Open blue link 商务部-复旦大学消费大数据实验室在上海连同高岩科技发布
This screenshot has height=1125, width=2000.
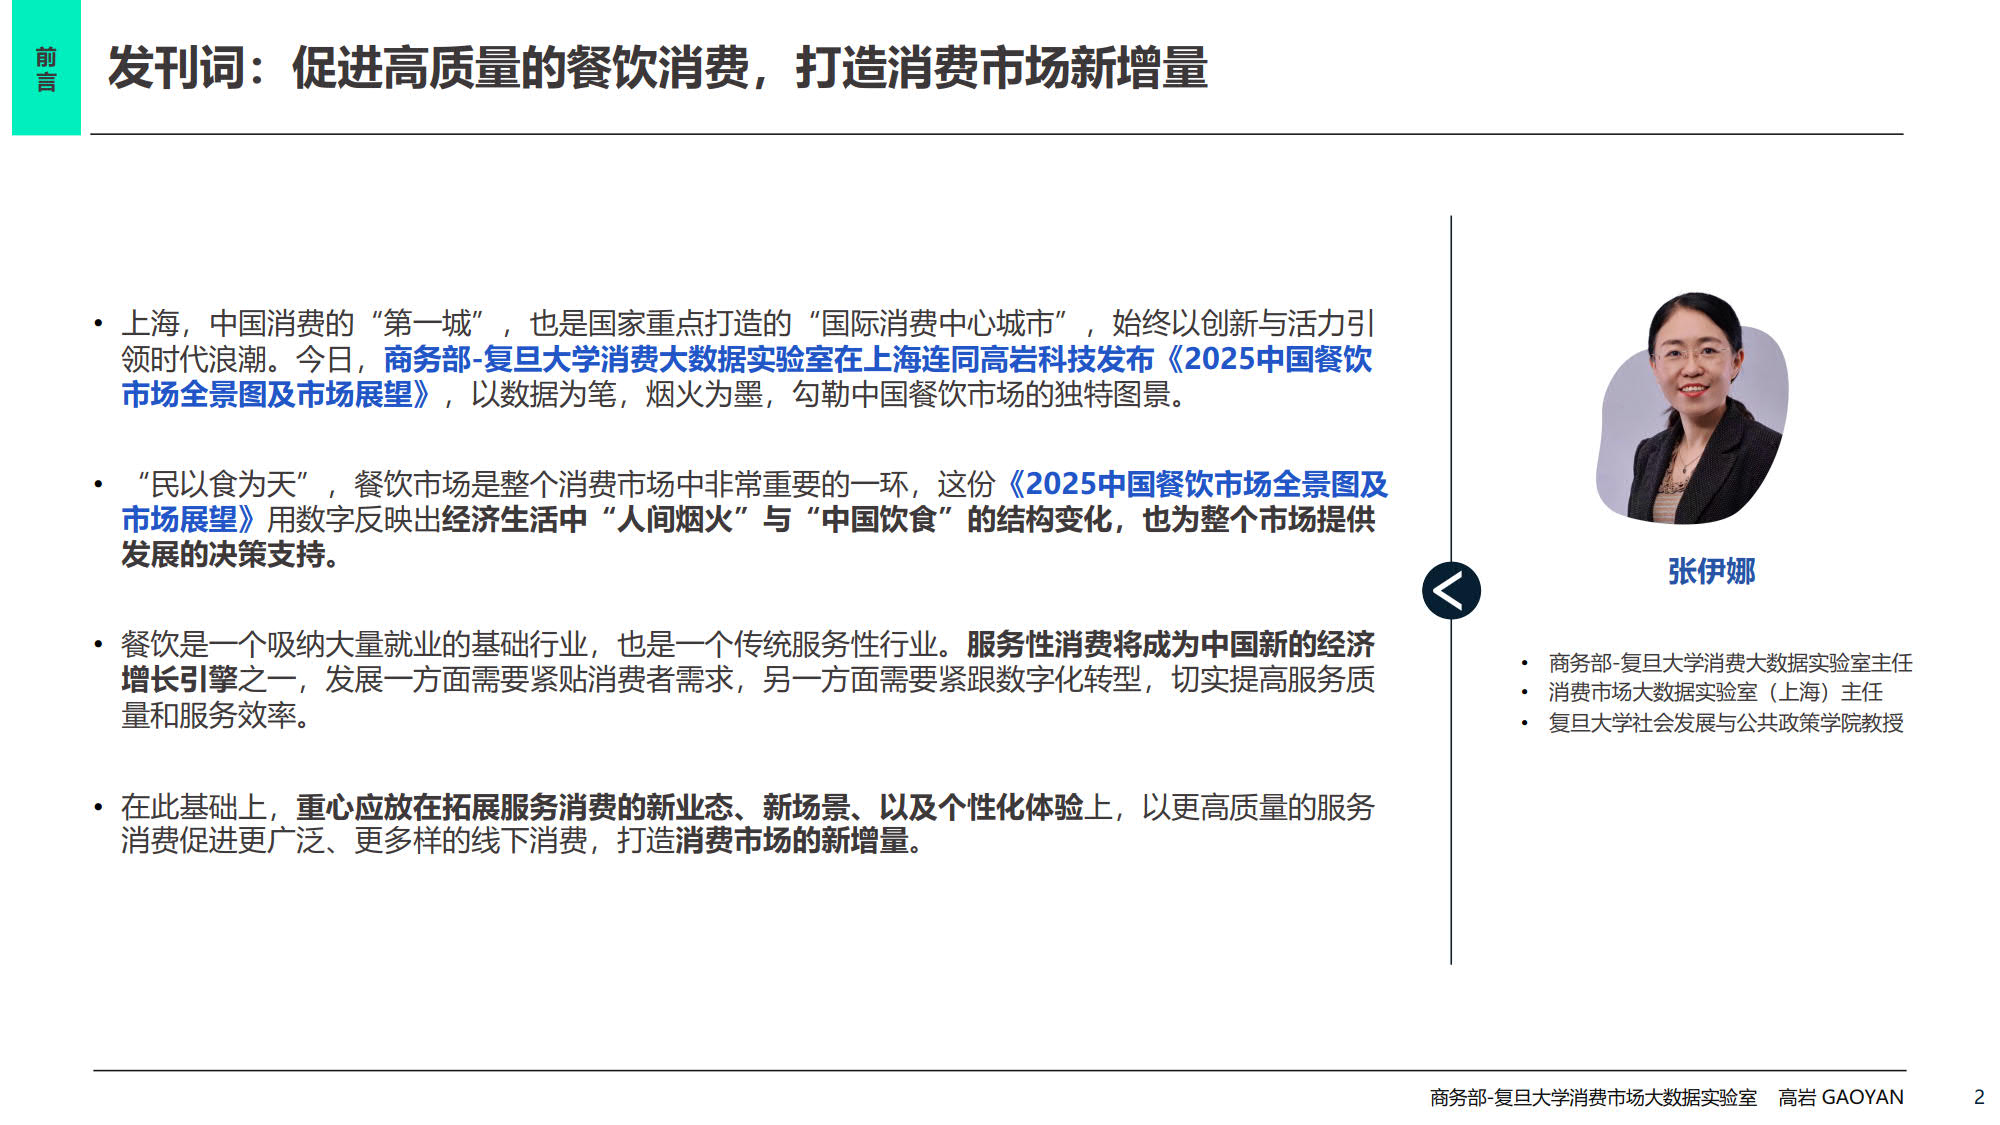click(768, 359)
